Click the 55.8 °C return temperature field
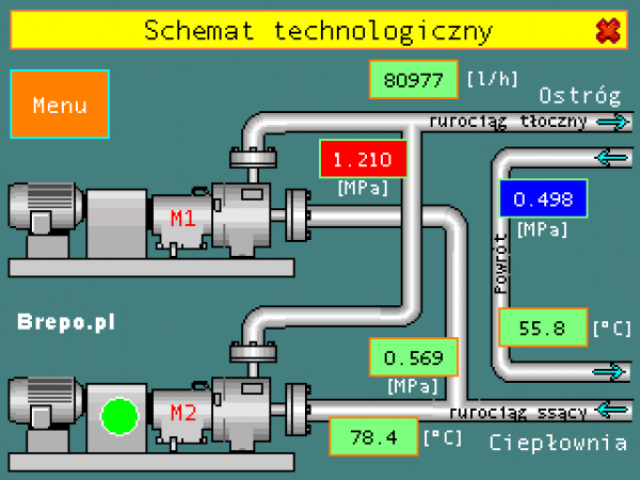Viewport: 640px width, 480px height. pyautogui.click(x=543, y=327)
